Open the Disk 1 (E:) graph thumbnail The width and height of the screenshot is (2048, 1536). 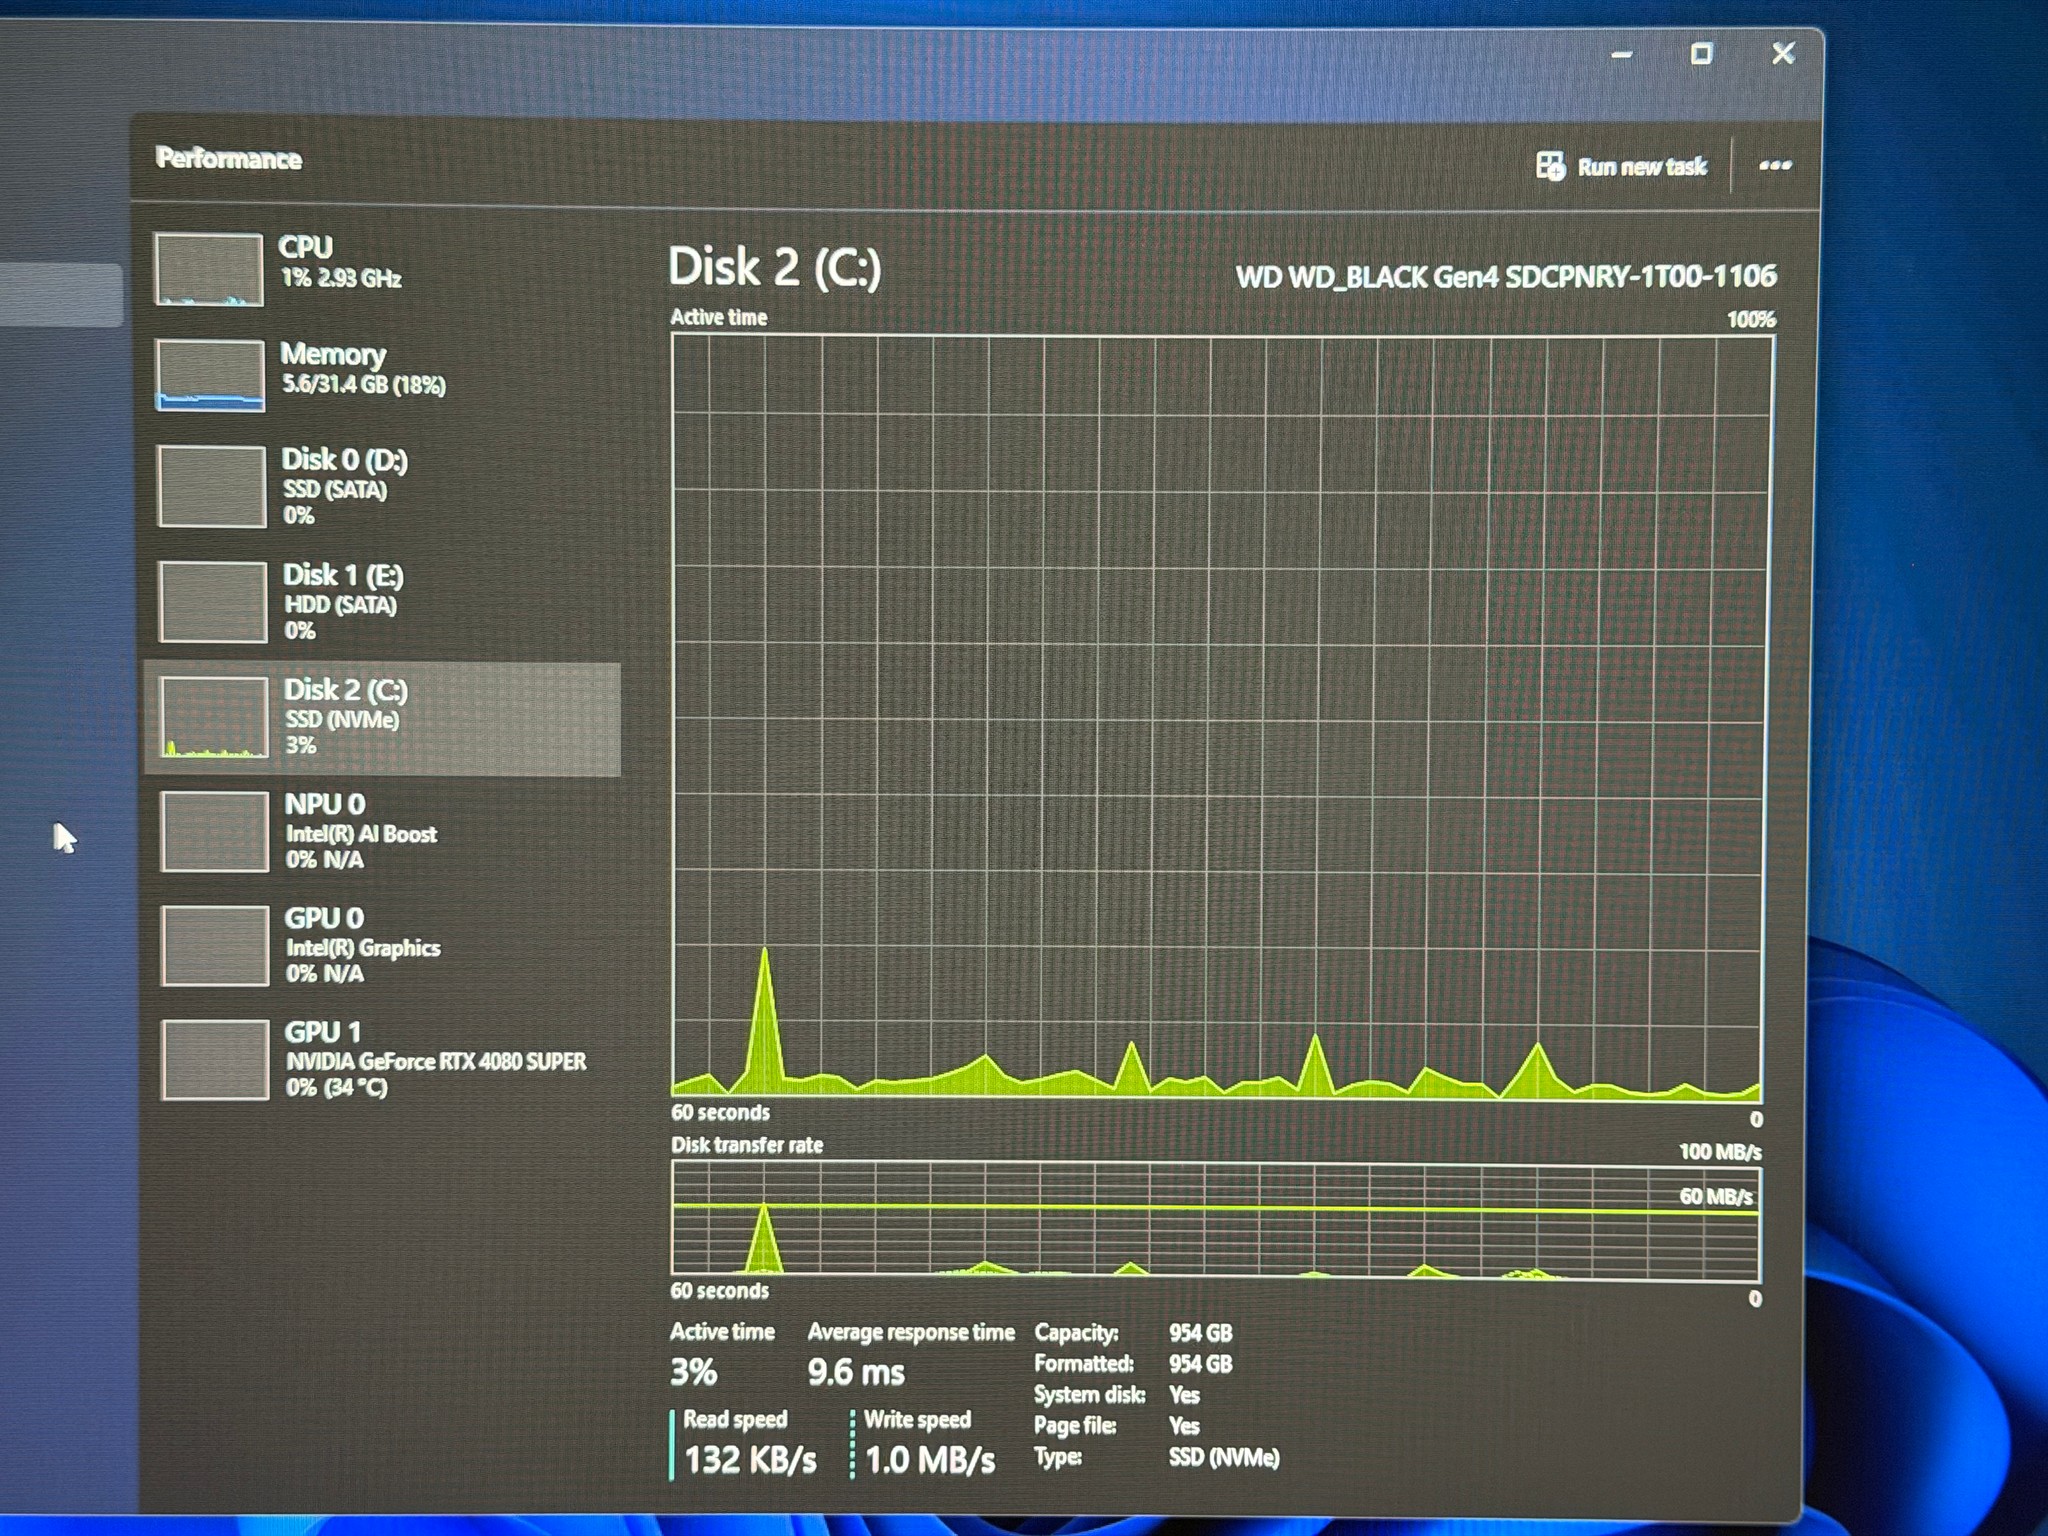tap(213, 601)
